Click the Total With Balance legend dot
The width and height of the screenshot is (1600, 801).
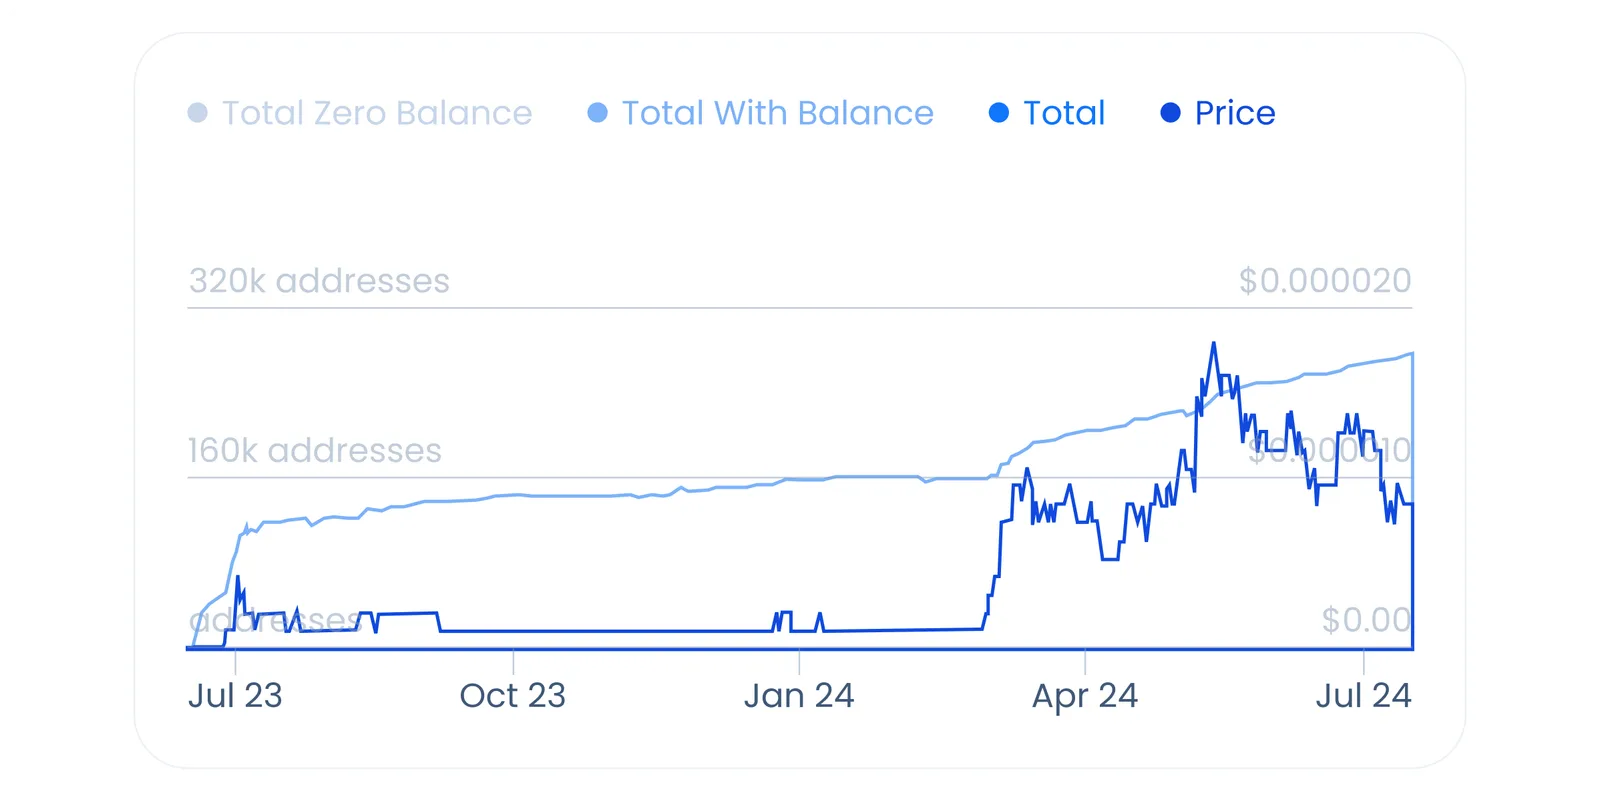(598, 113)
